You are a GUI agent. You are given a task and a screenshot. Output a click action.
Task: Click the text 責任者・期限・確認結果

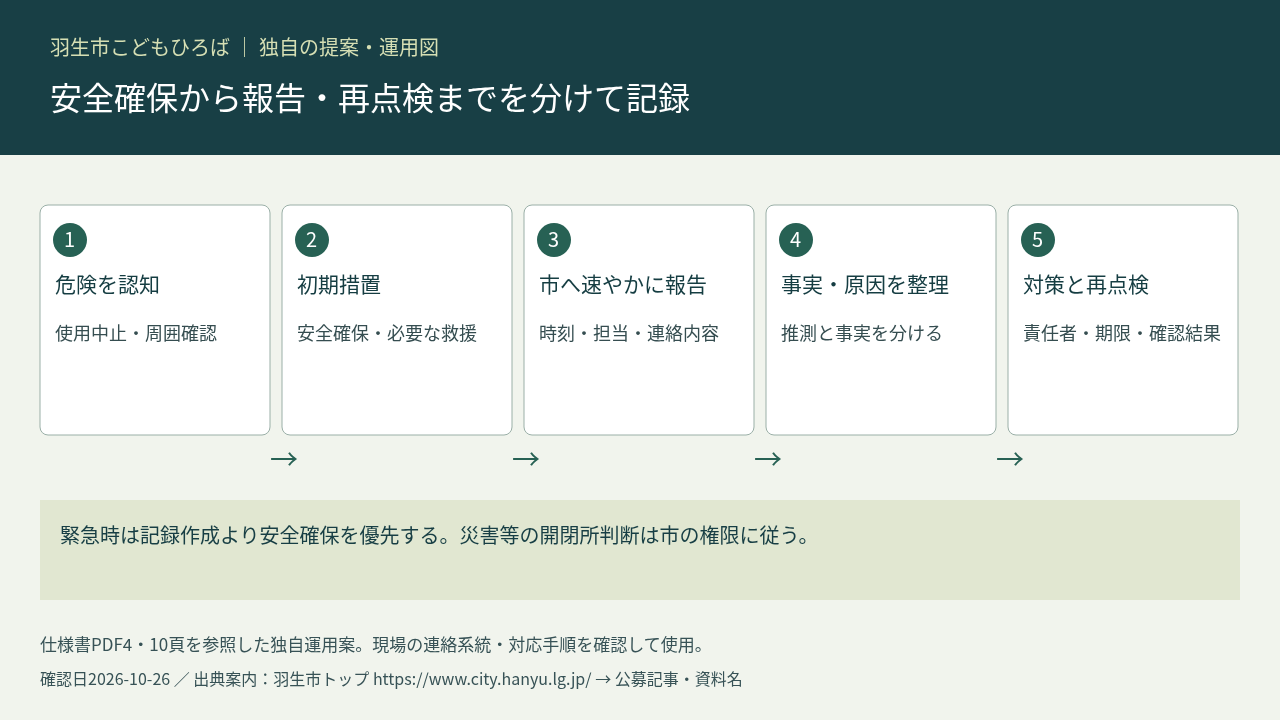[1122, 333]
